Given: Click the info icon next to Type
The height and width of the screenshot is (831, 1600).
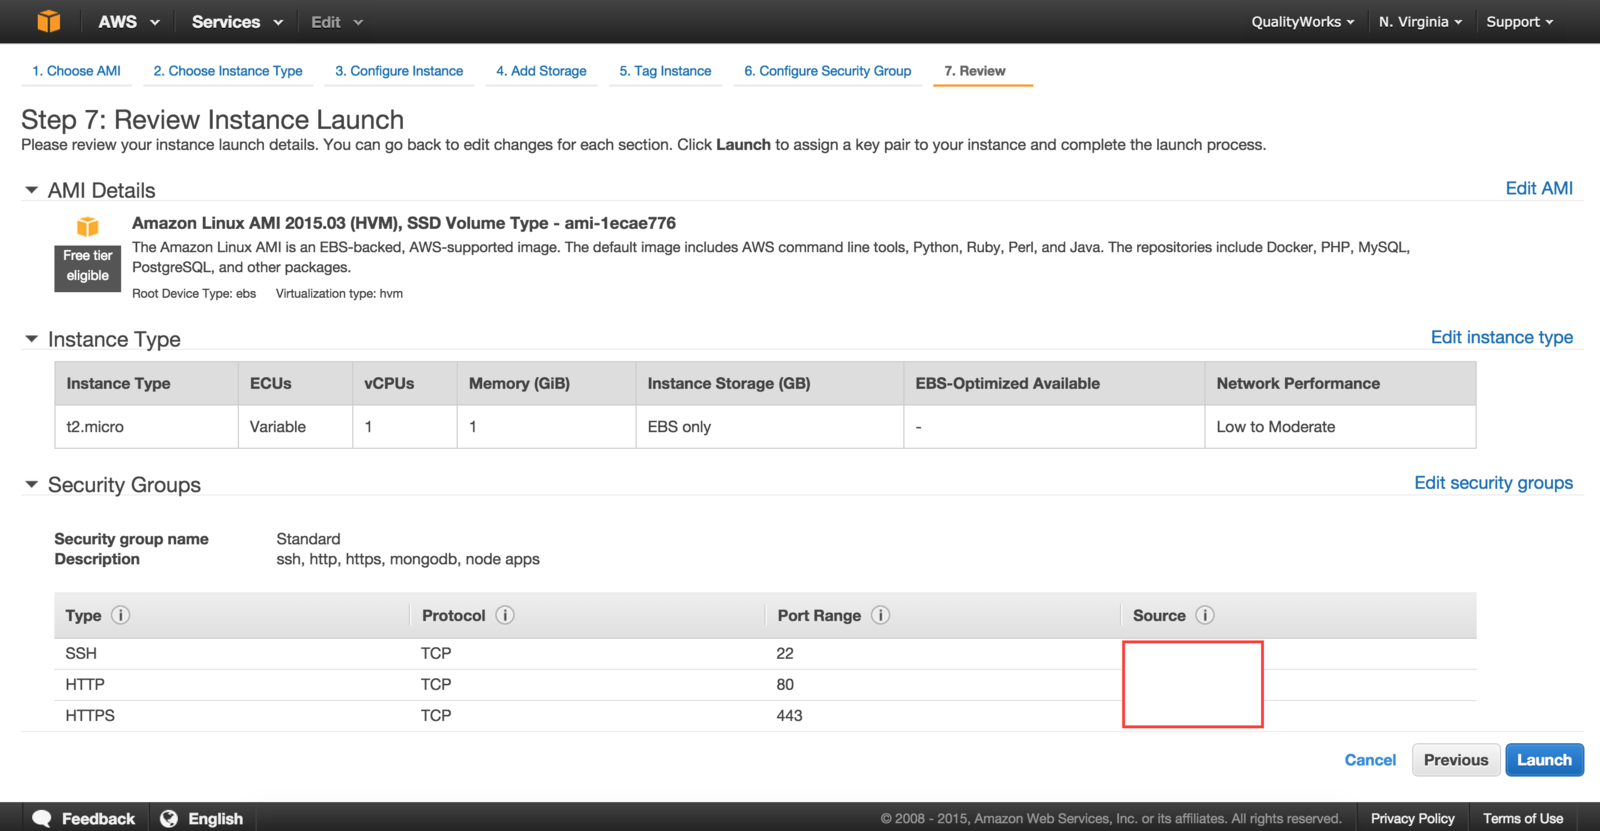Looking at the screenshot, I should pyautogui.click(x=120, y=615).
